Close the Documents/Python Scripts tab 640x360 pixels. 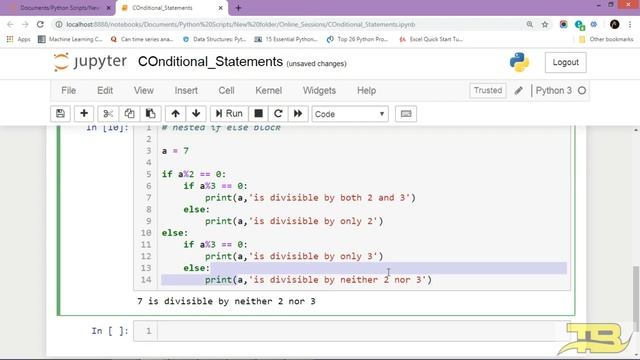(109, 8)
